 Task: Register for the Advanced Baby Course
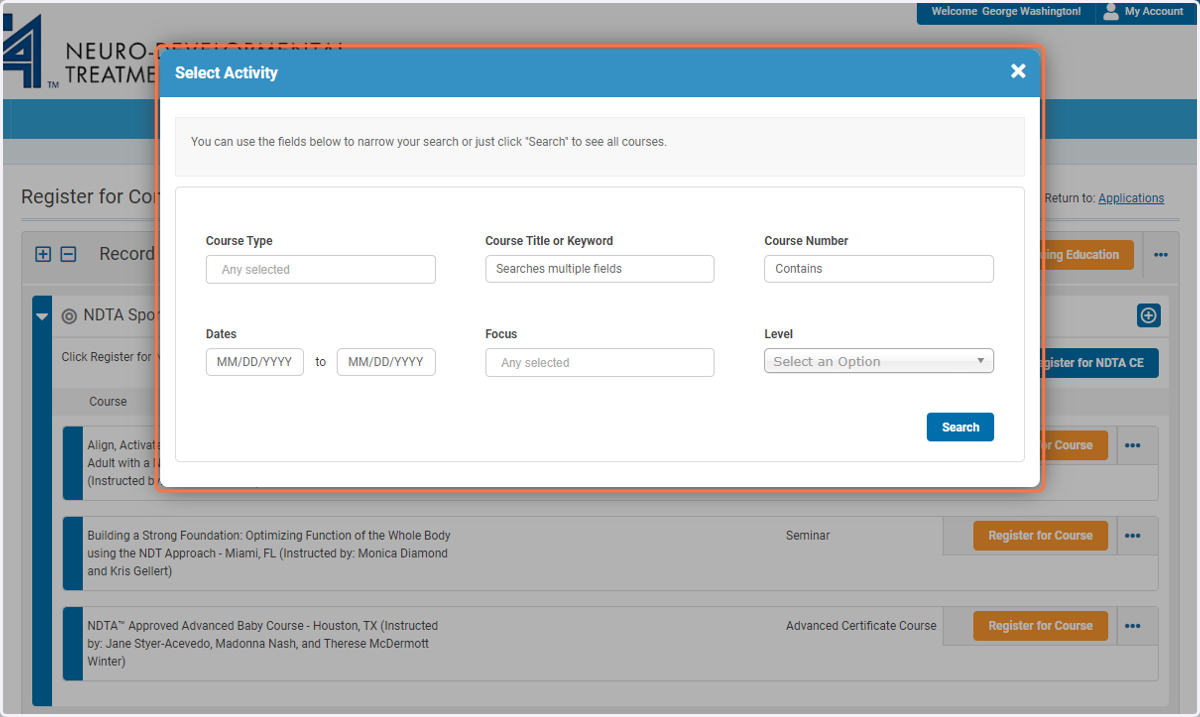[x=1040, y=626]
